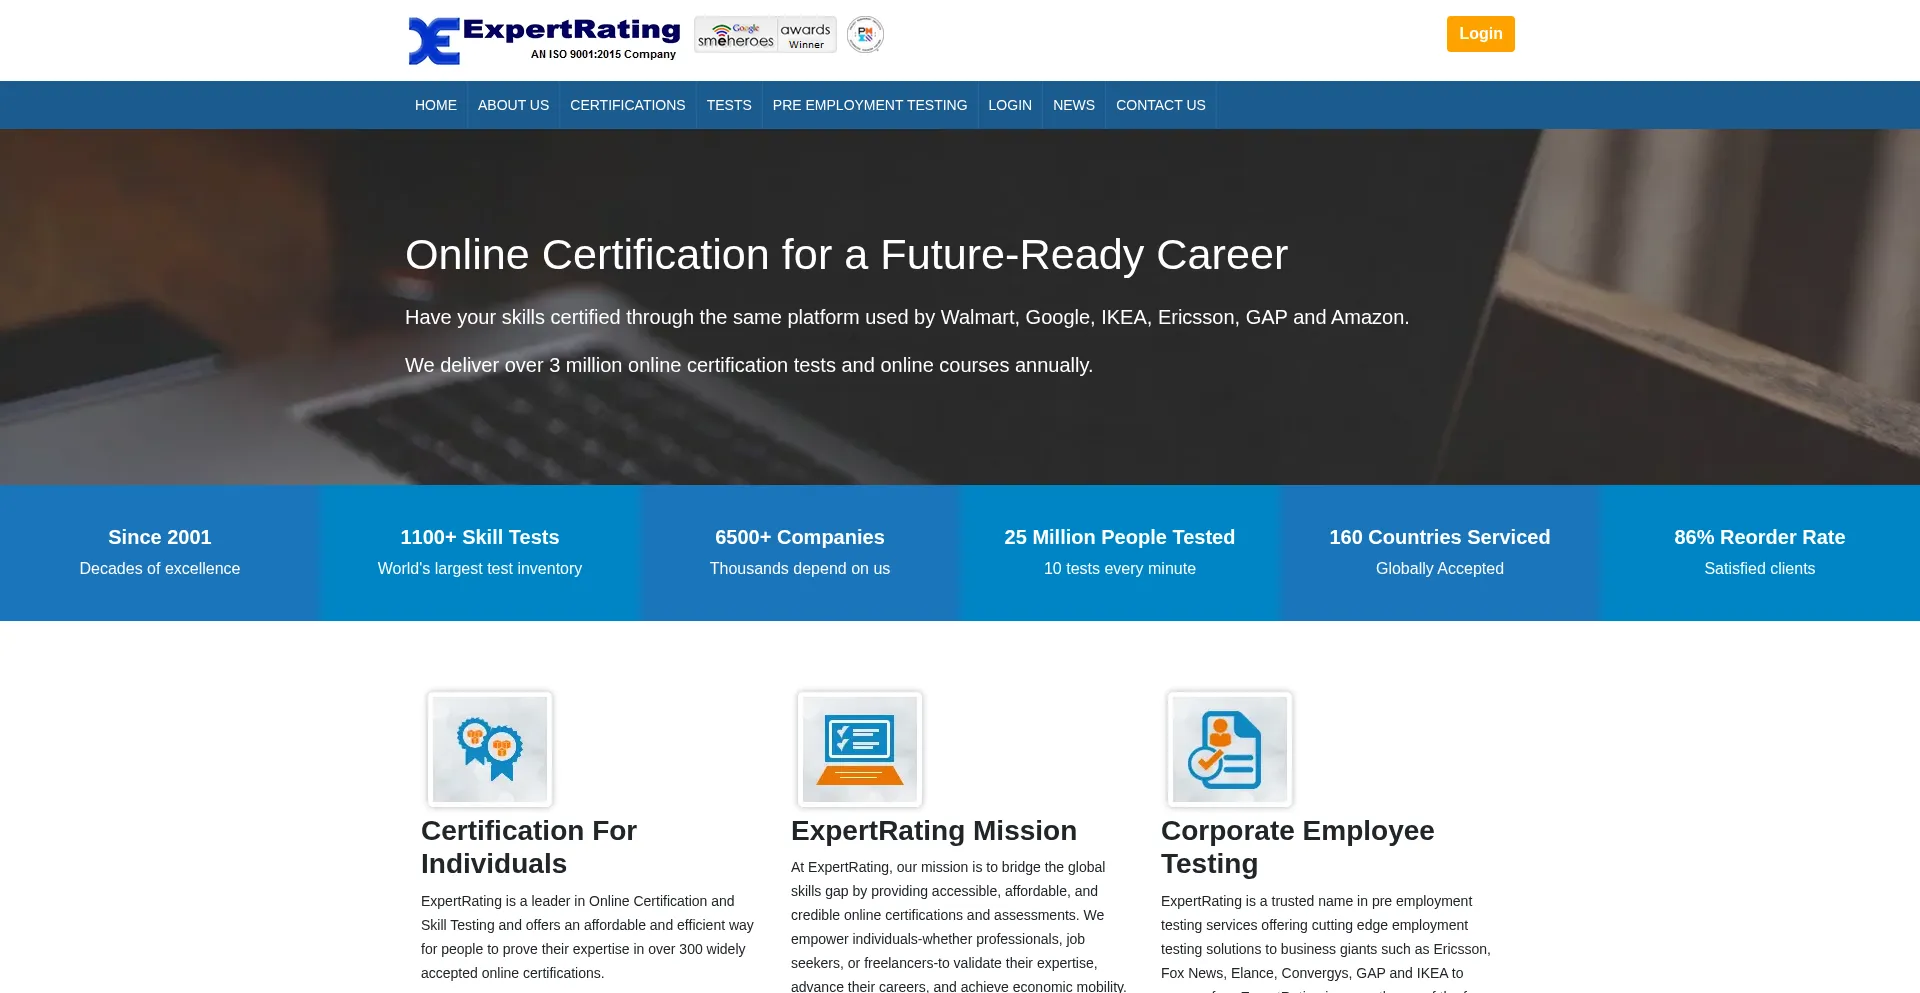Click '160 Countries Serviced' heading
Viewport: 1920px width, 993px height.
click(x=1440, y=537)
